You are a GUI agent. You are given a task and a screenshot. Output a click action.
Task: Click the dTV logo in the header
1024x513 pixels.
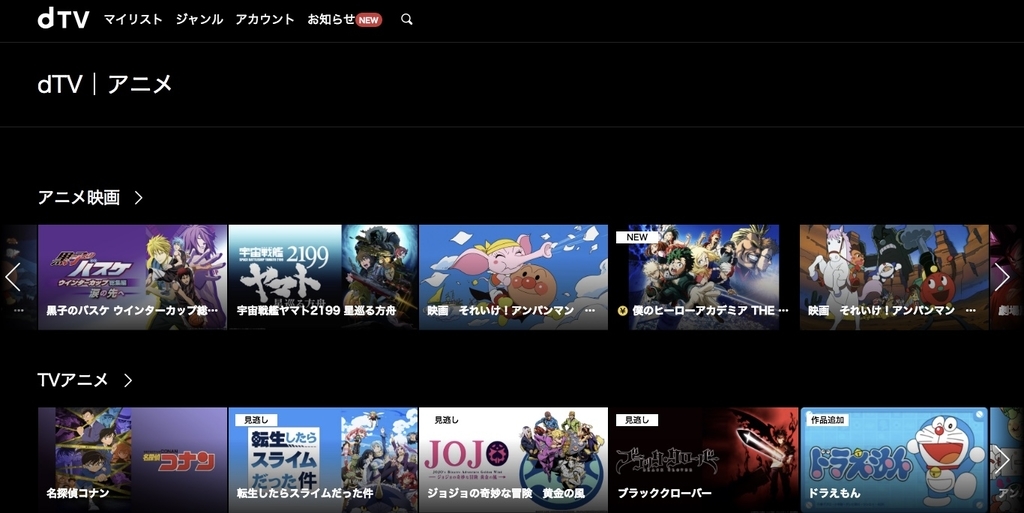click(x=63, y=18)
